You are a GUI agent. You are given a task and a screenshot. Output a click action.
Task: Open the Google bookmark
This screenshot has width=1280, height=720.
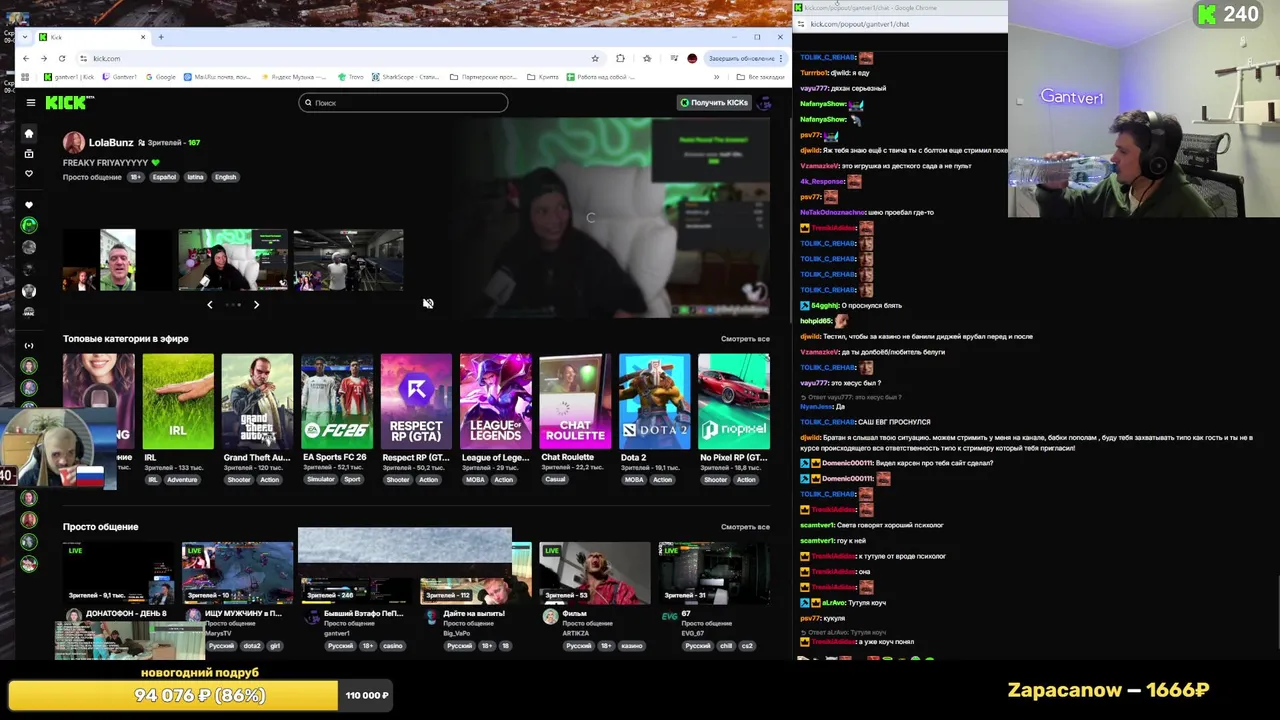[x=160, y=77]
